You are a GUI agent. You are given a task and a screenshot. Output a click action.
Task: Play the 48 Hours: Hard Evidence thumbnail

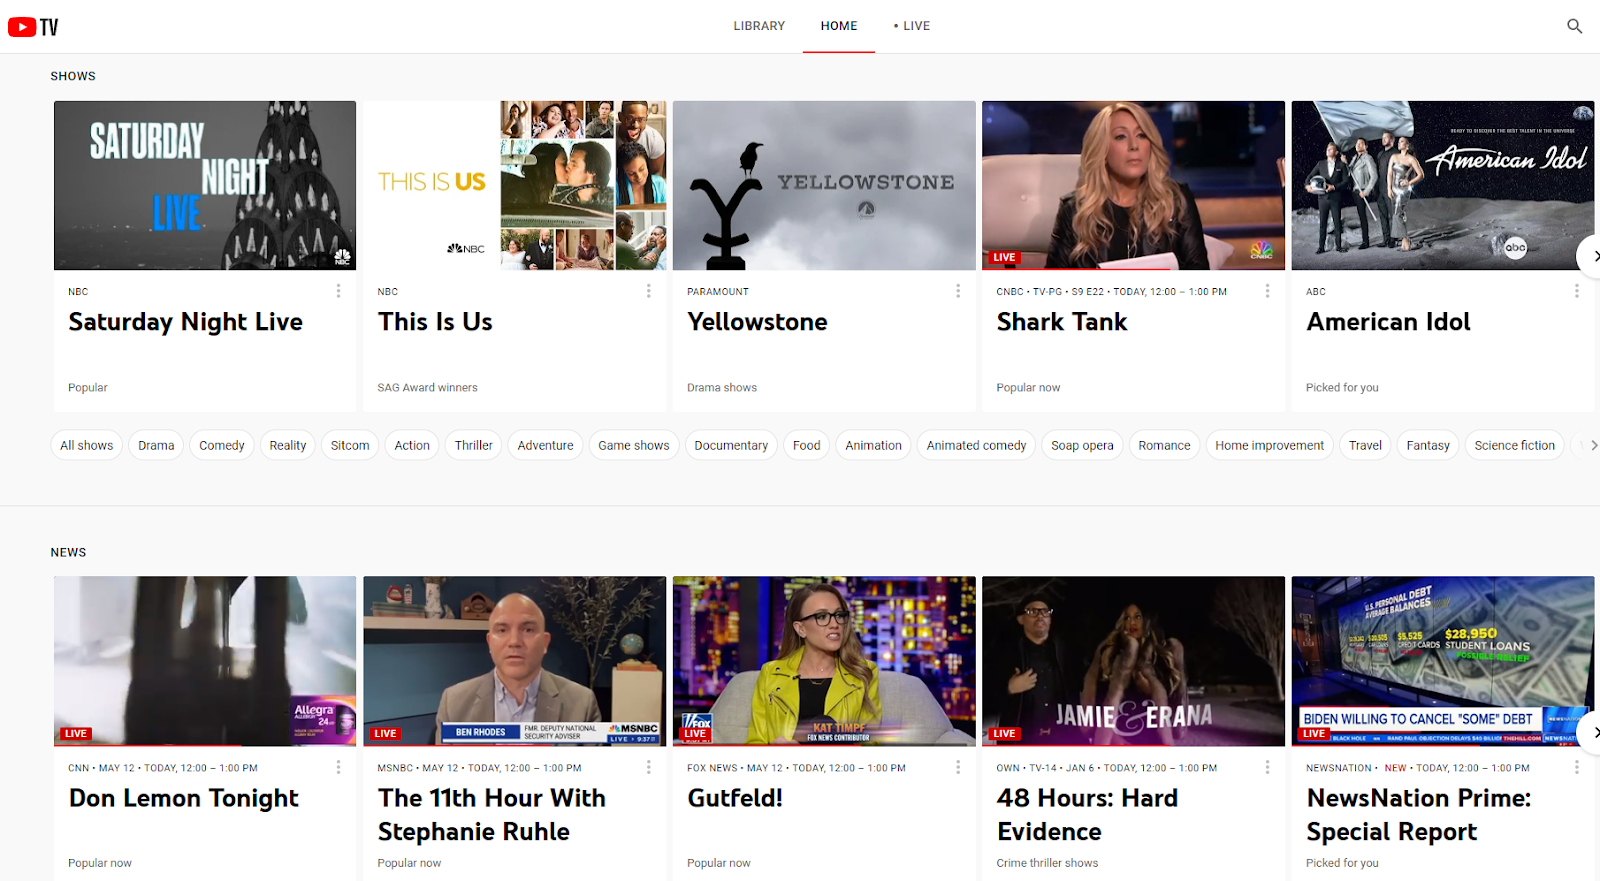click(1133, 661)
